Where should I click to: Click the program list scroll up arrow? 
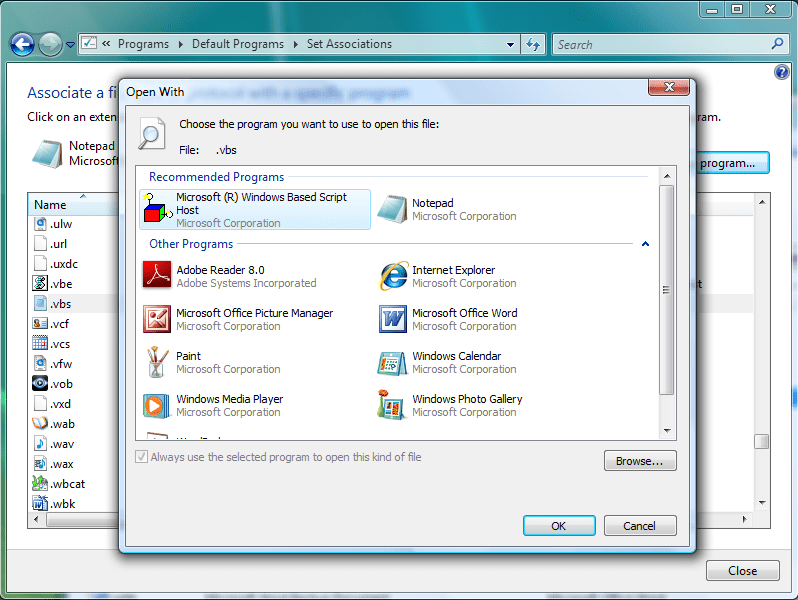(x=667, y=176)
